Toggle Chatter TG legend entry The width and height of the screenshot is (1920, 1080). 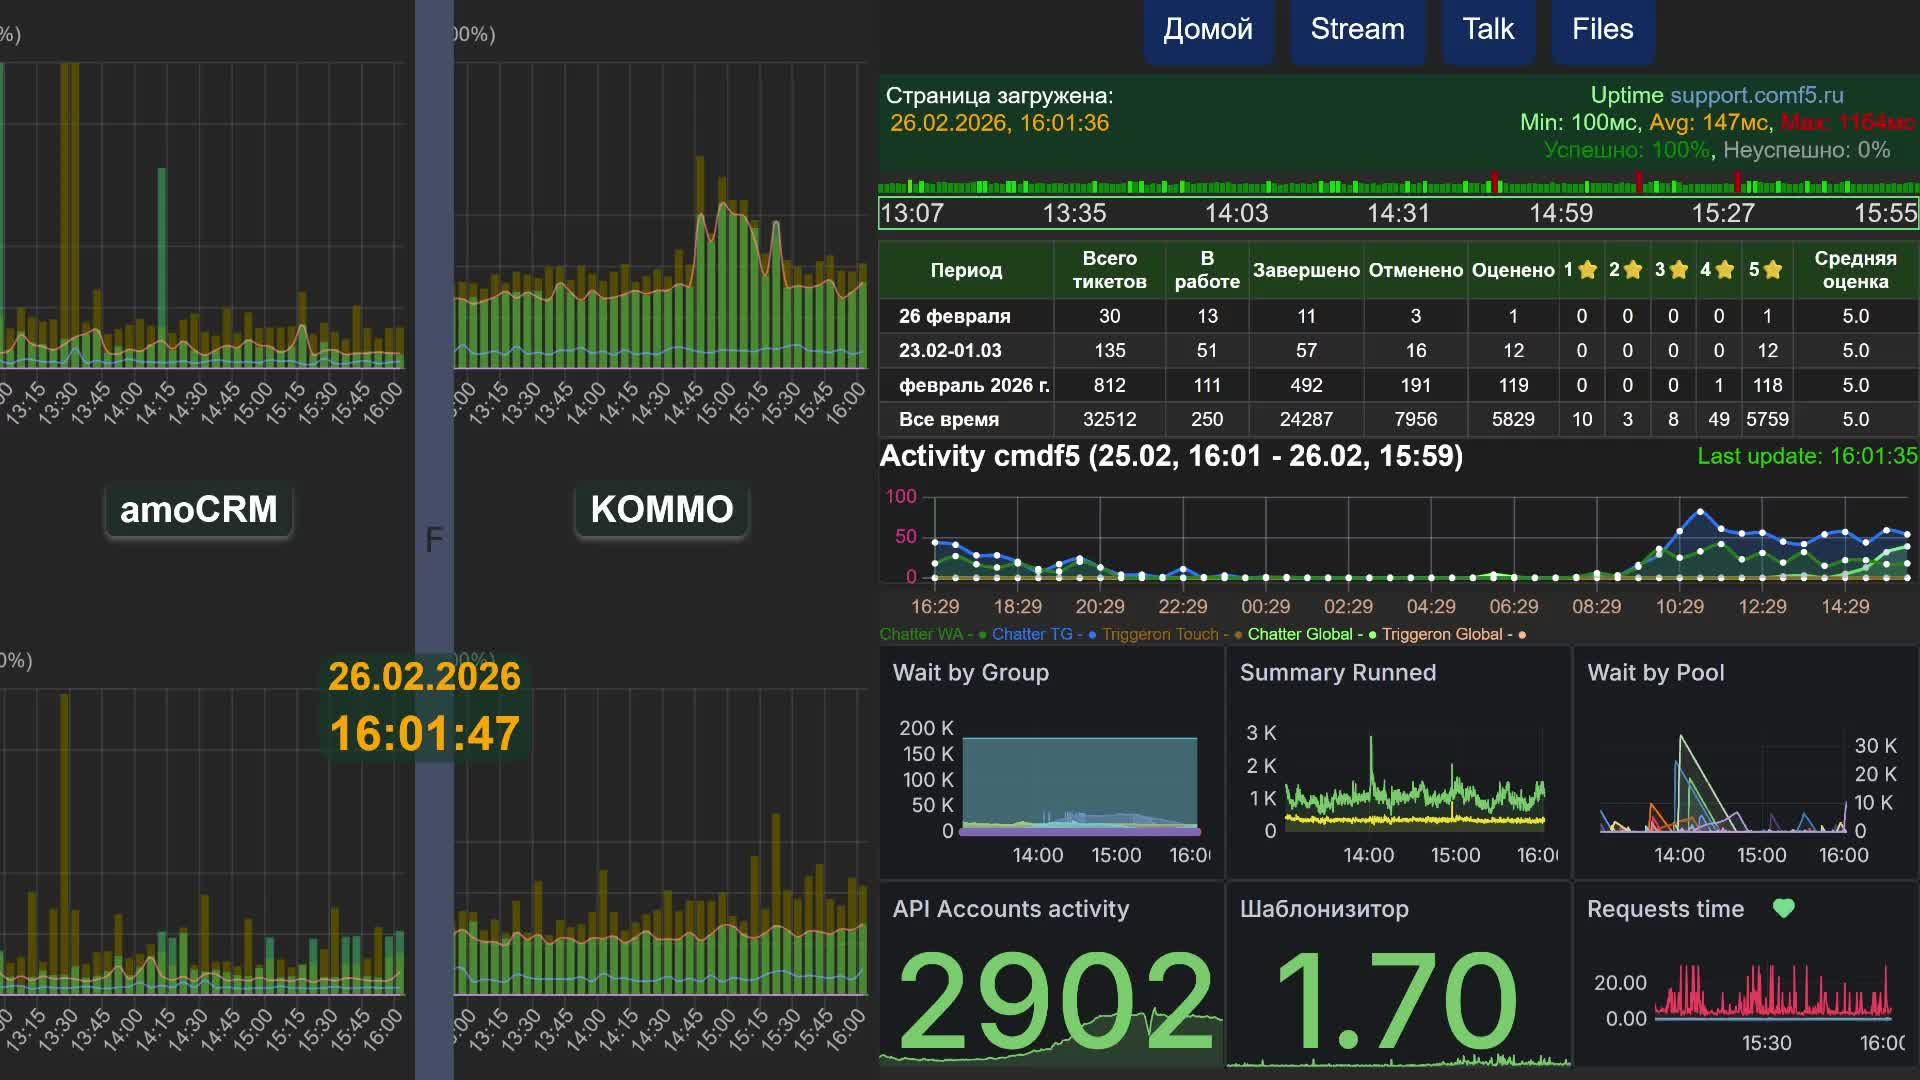(x=1032, y=634)
